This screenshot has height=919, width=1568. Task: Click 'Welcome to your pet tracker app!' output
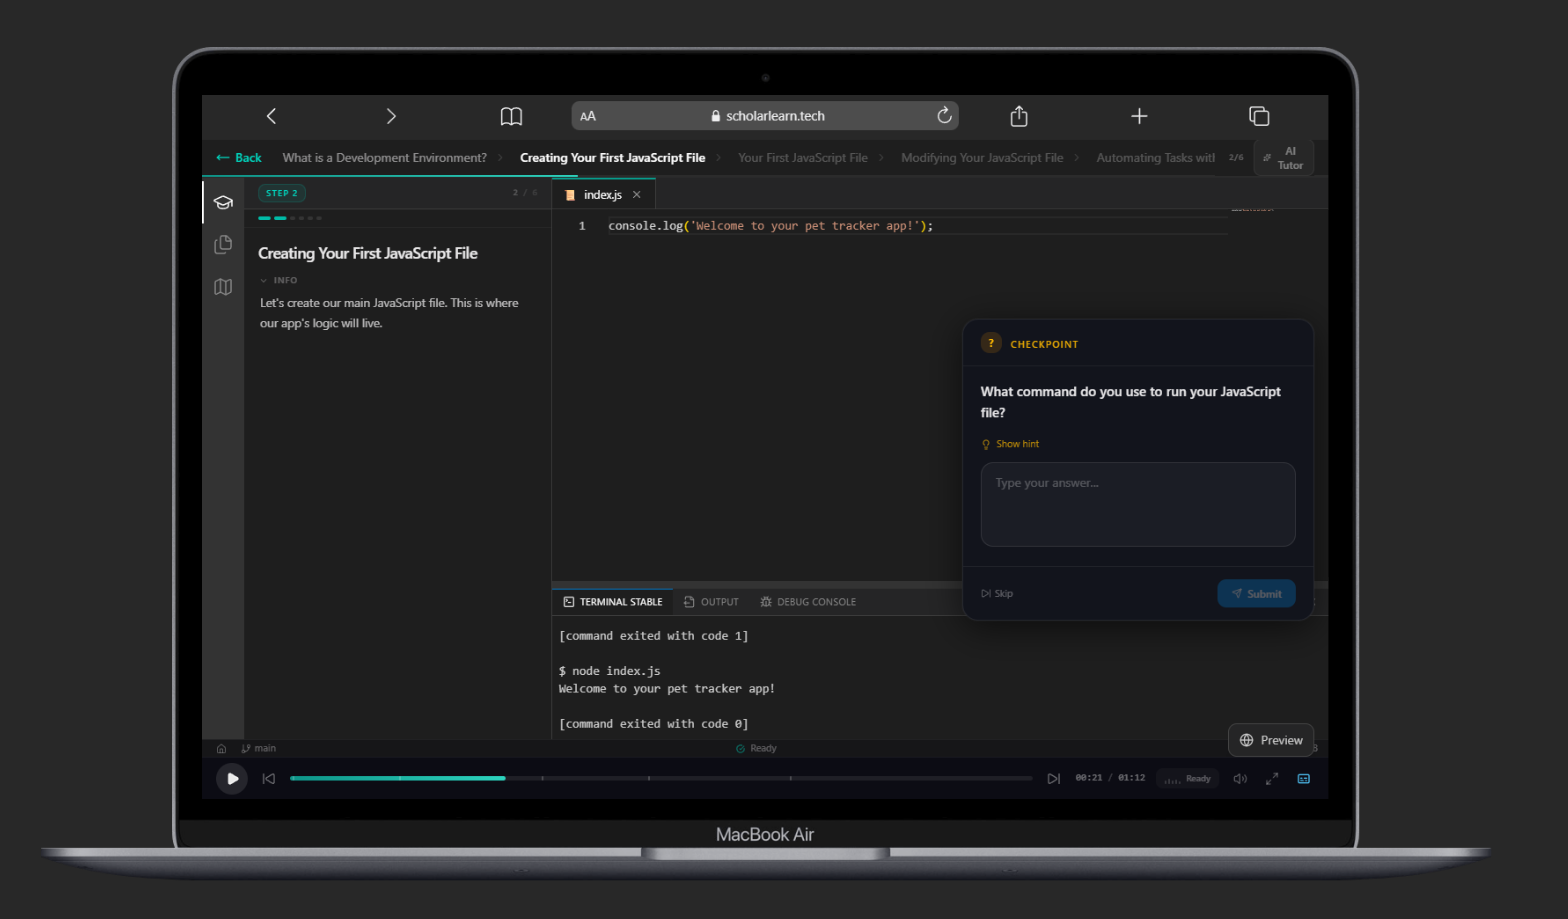[666, 689]
